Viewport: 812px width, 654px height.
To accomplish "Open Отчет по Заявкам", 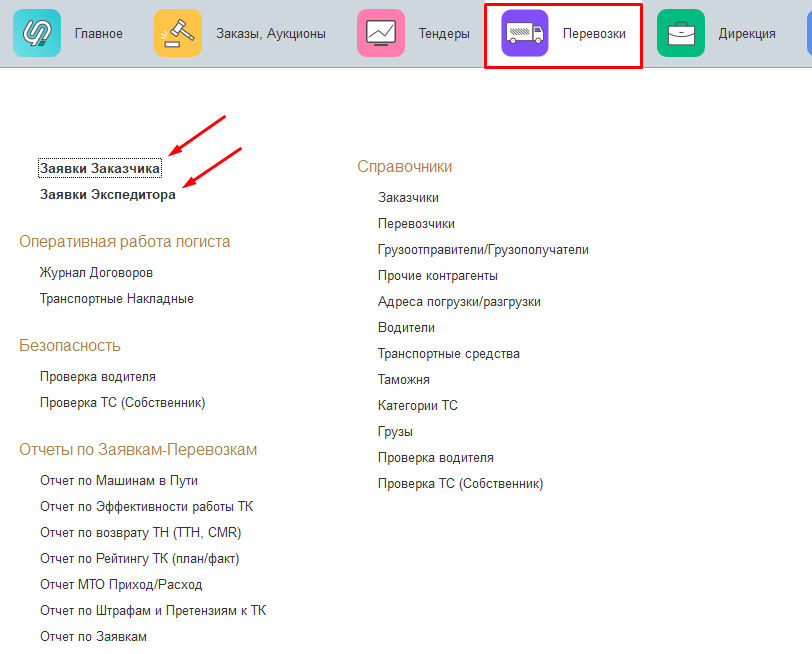I will point(93,636).
